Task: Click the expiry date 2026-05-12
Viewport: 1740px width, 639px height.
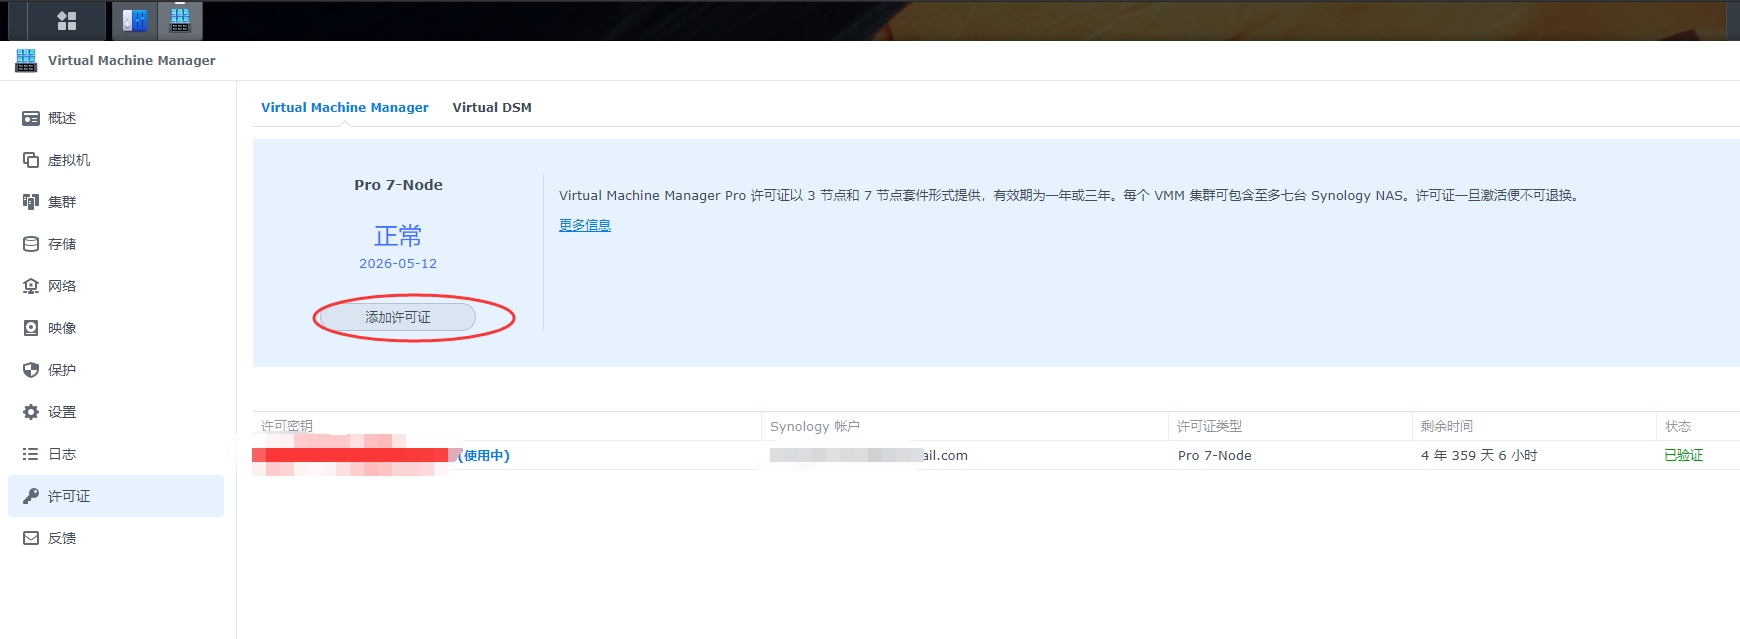Action: (398, 263)
